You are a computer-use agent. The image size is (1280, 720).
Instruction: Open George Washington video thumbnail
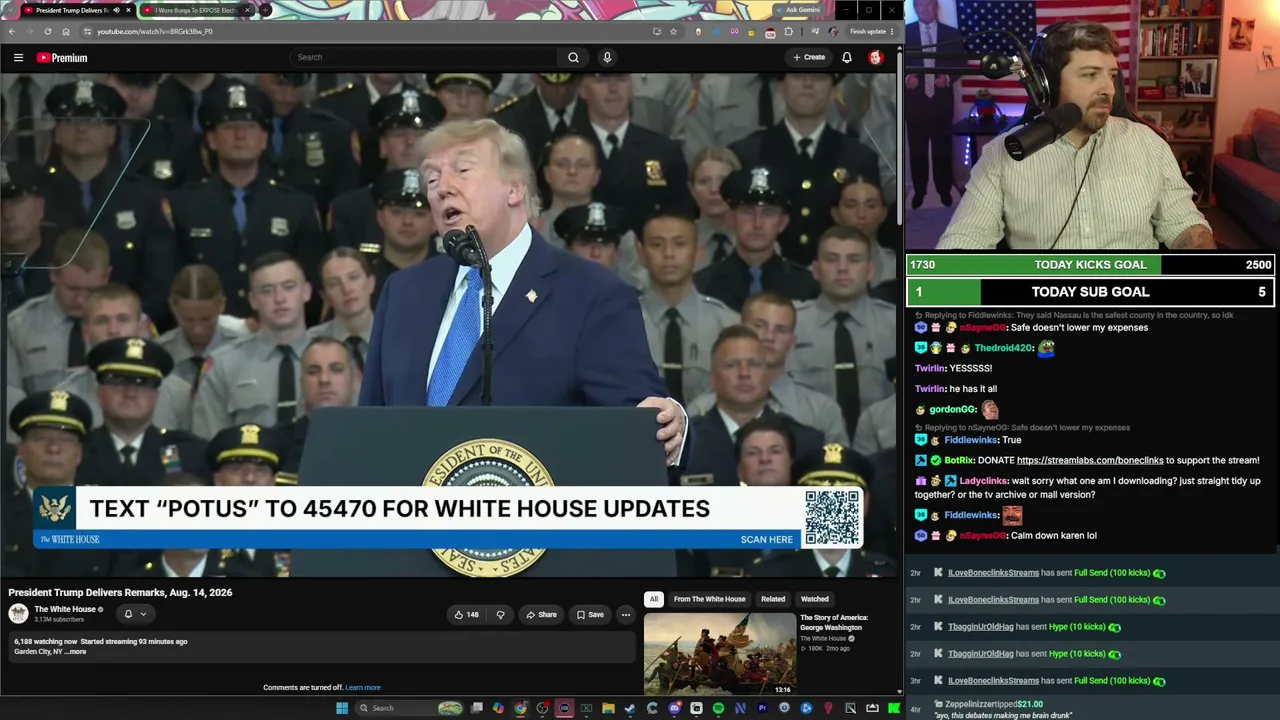point(720,654)
